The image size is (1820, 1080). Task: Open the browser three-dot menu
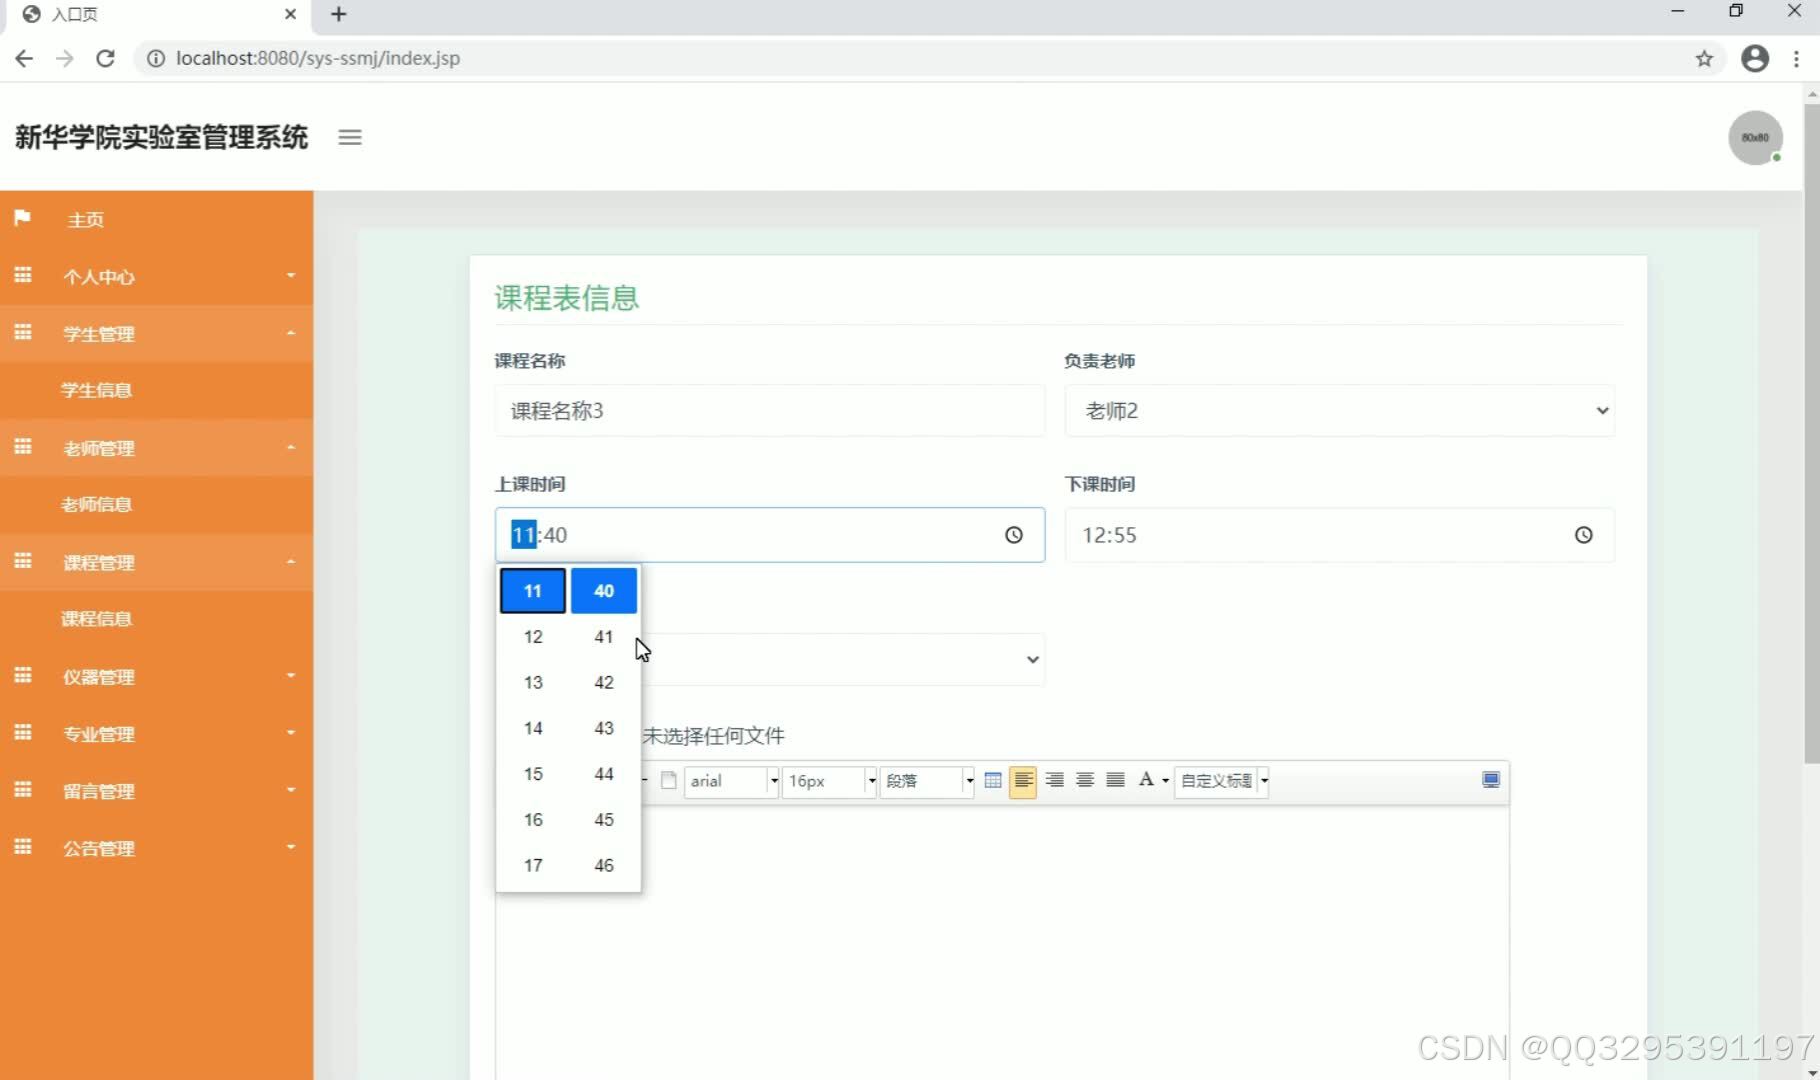pyautogui.click(x=1797, y=58)
